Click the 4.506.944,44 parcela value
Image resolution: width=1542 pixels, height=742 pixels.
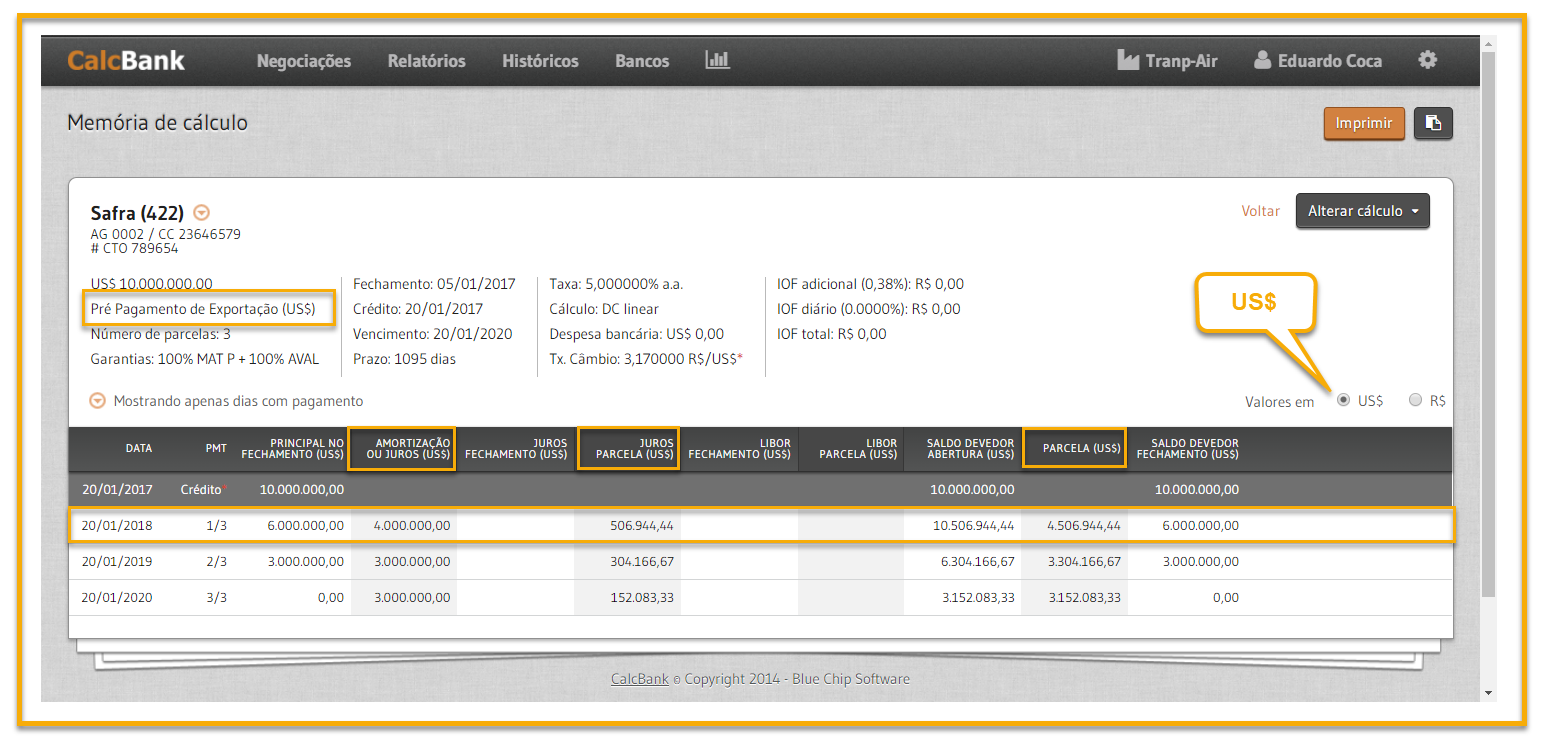pos(1084,525)
